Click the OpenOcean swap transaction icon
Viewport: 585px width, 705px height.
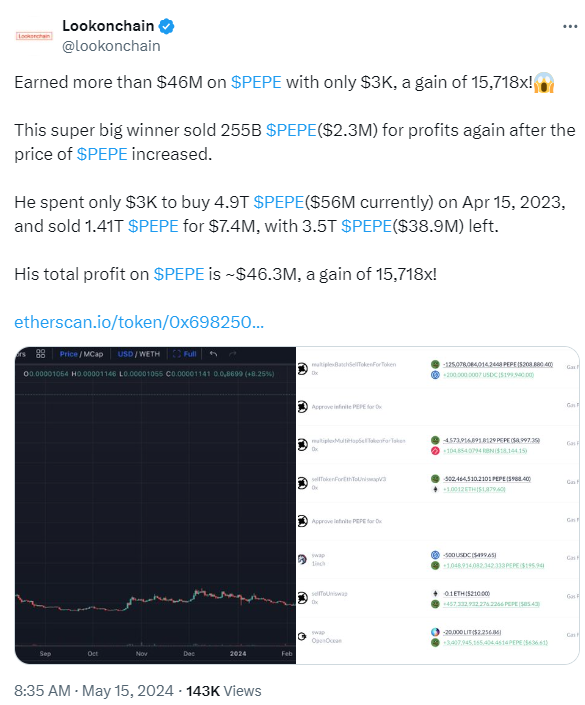(x=302, y=636)
